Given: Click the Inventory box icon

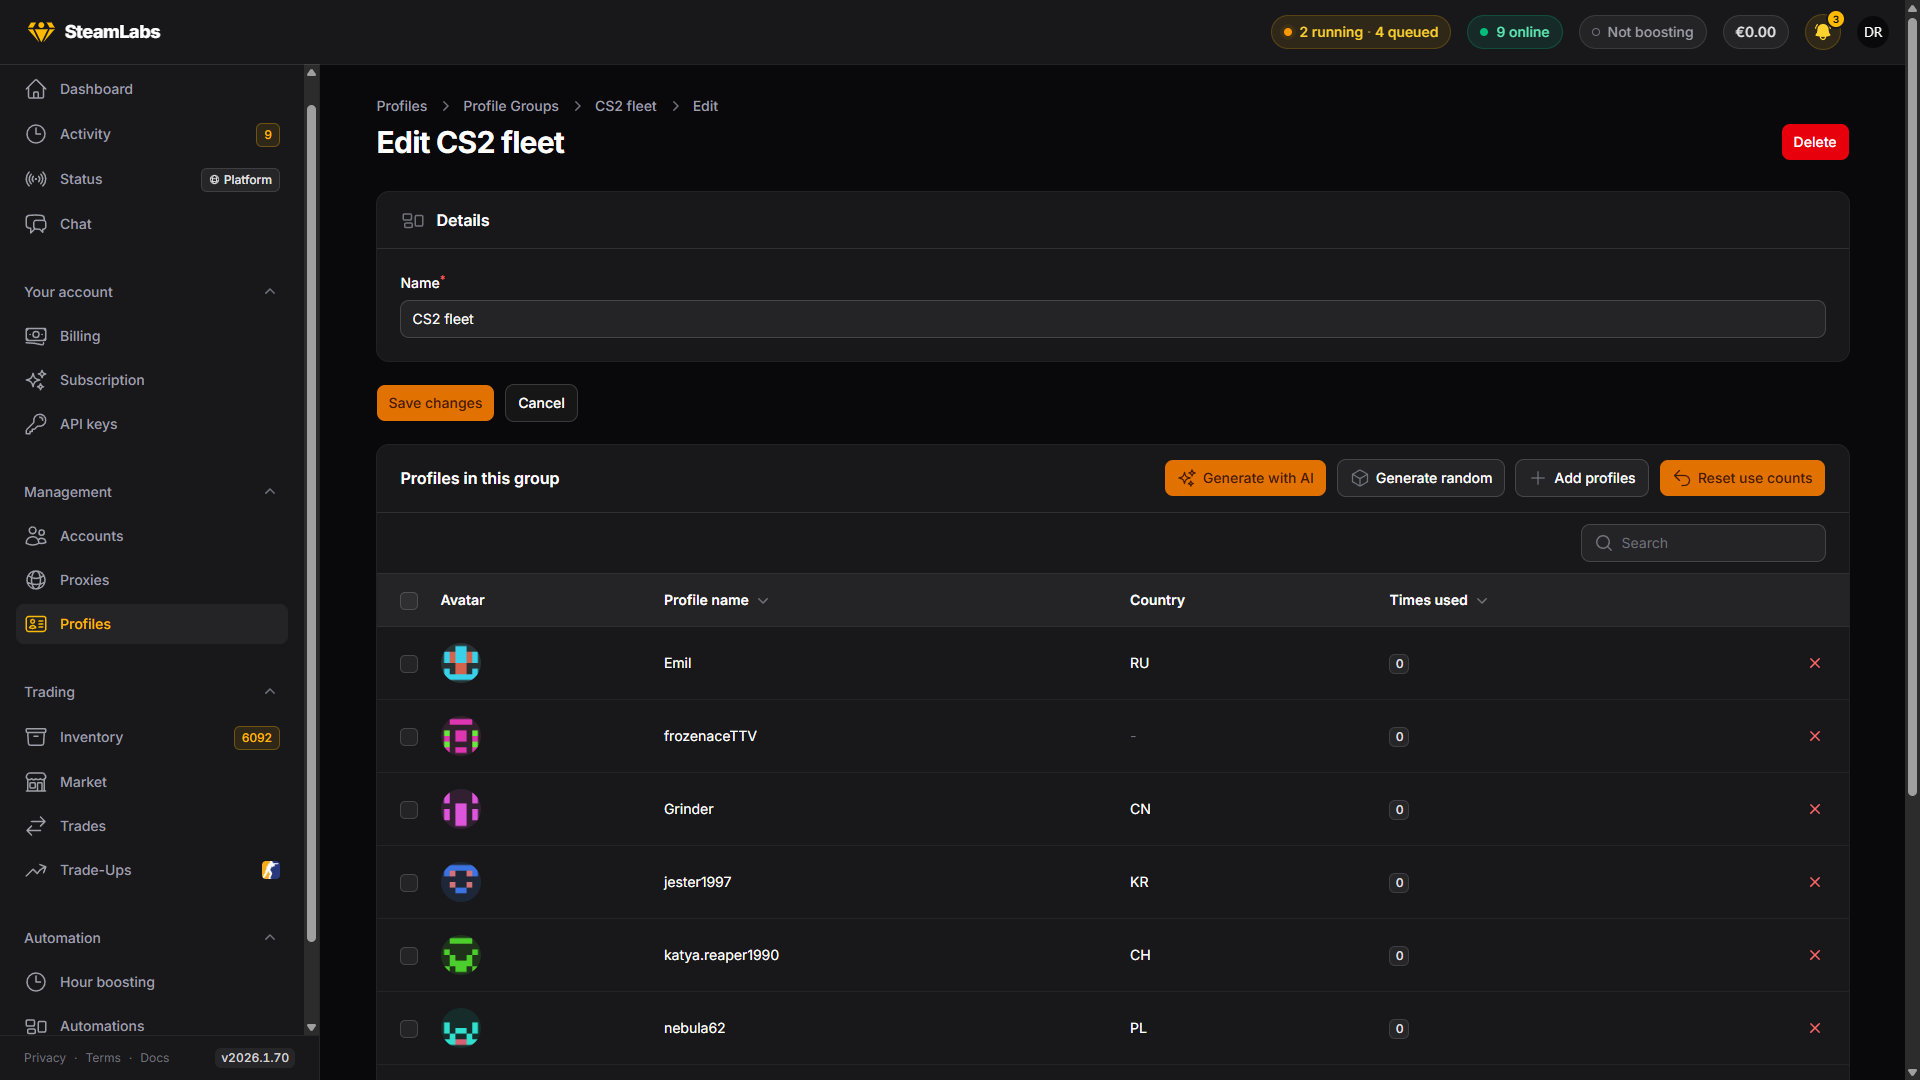Looking at the screenshot, I should pos(36,737).
